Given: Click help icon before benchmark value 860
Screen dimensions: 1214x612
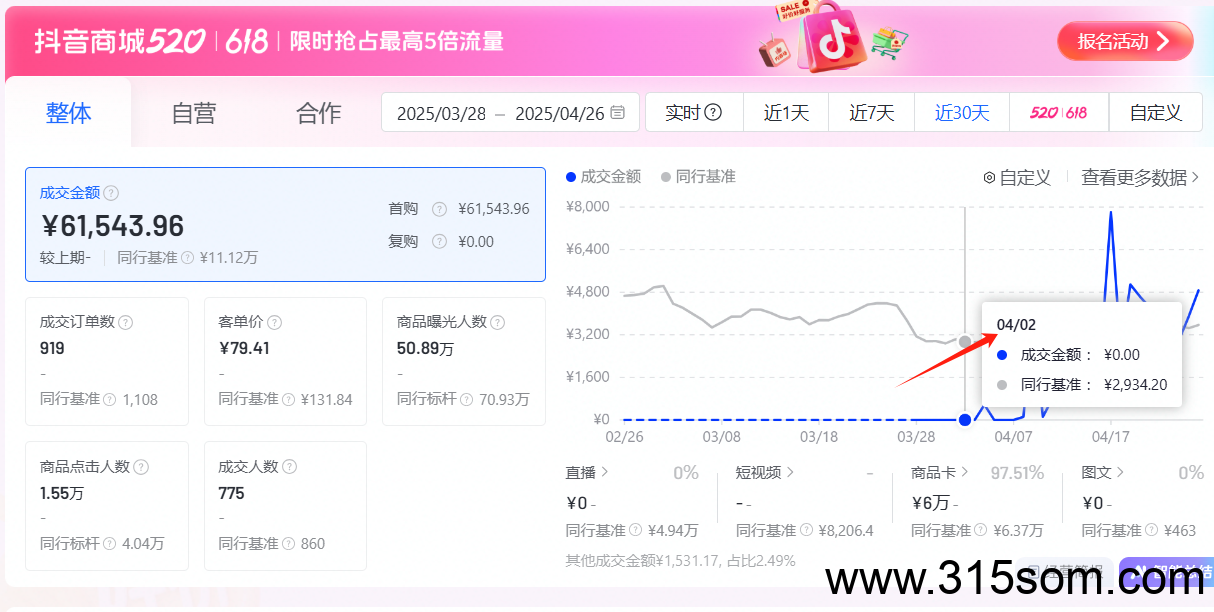Looking at the screenshot, I should [x=288, y=544].
